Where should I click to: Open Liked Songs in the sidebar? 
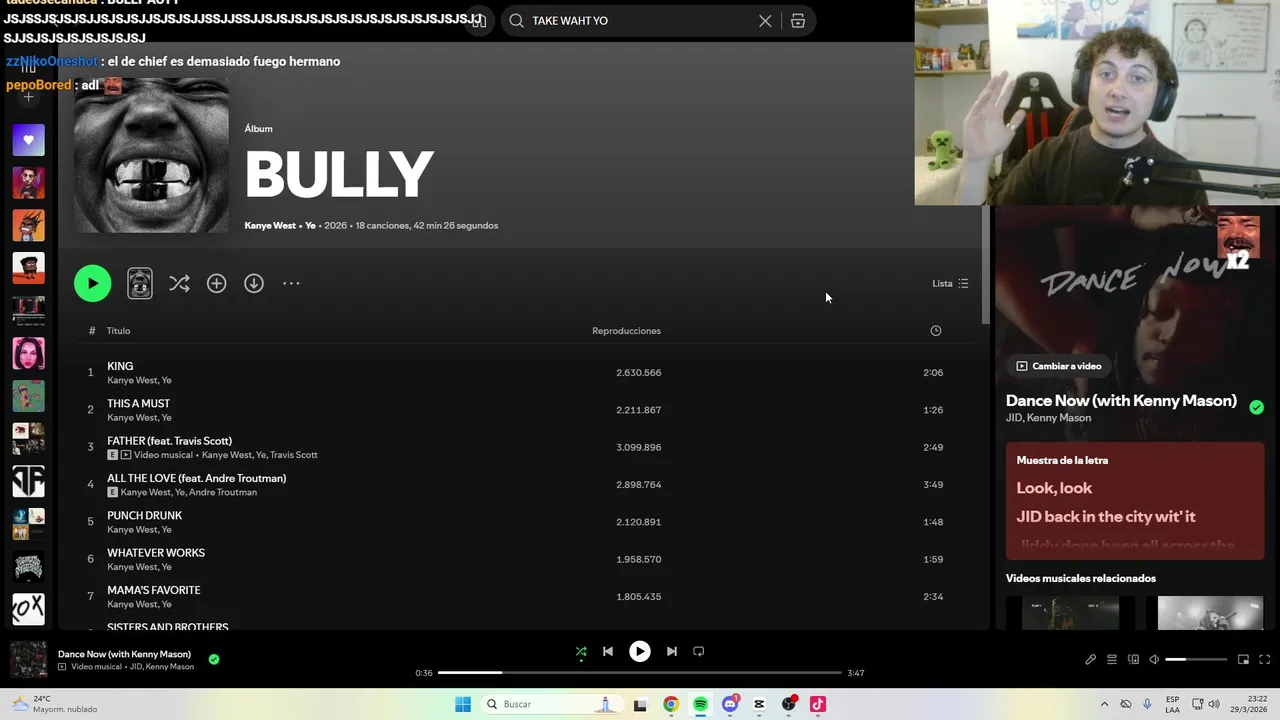tap(28, 140)
